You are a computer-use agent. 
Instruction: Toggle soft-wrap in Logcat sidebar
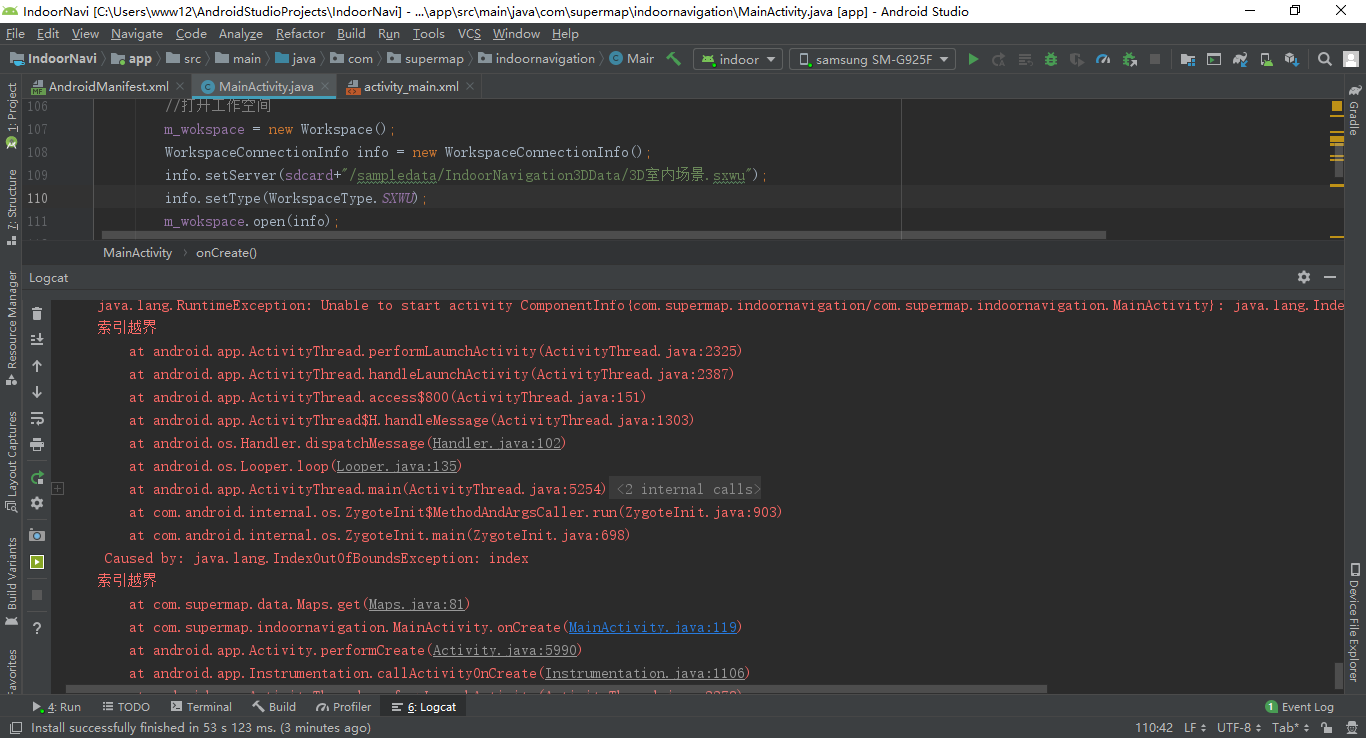pos(37,418)
